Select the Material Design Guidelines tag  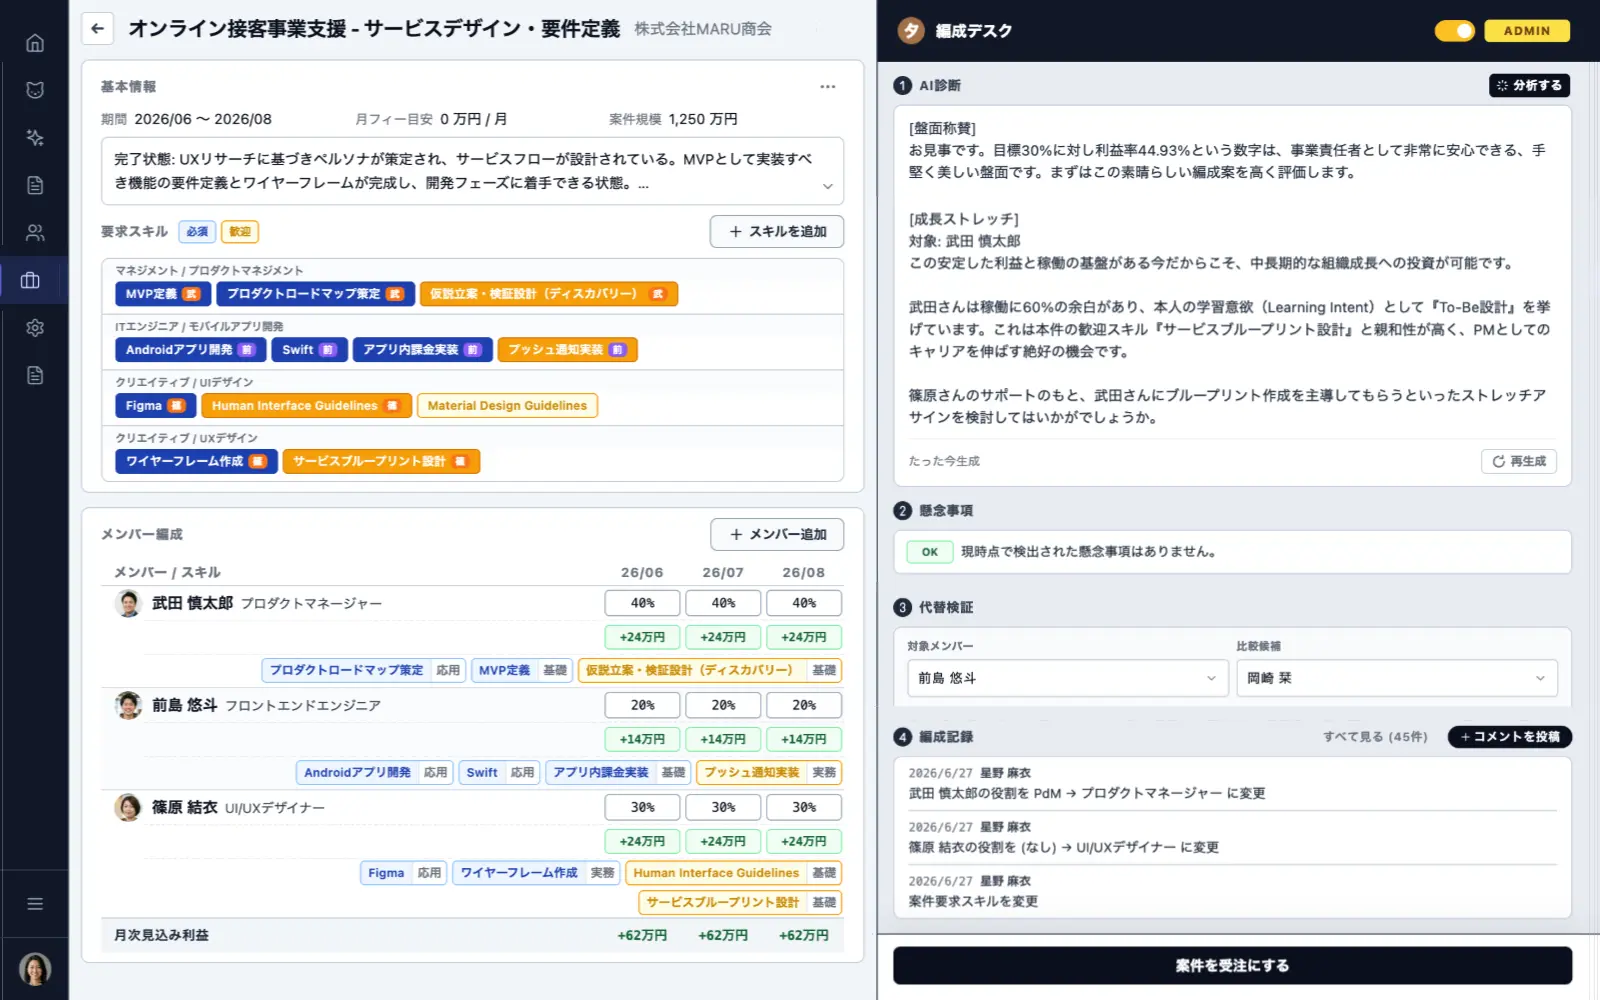click(x=507, y=406)
